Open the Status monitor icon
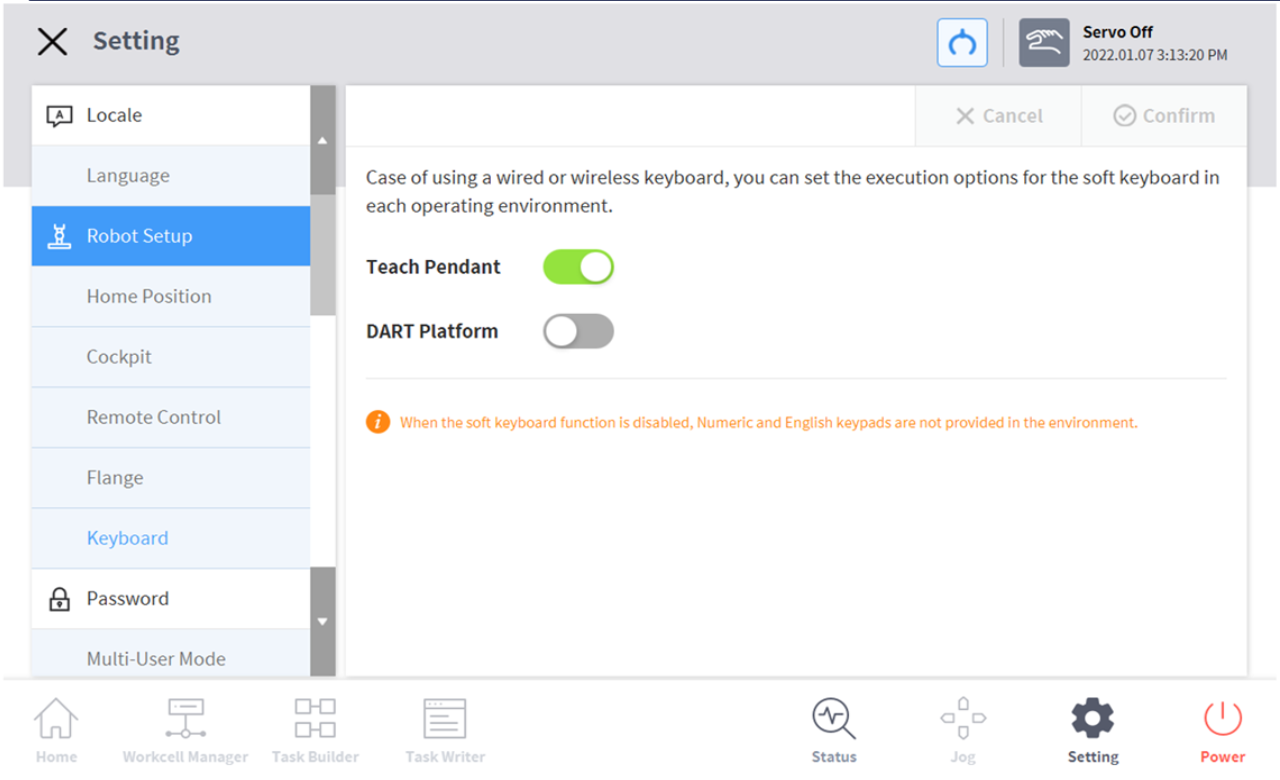1280x780 pixels. (x=834, y=728)
